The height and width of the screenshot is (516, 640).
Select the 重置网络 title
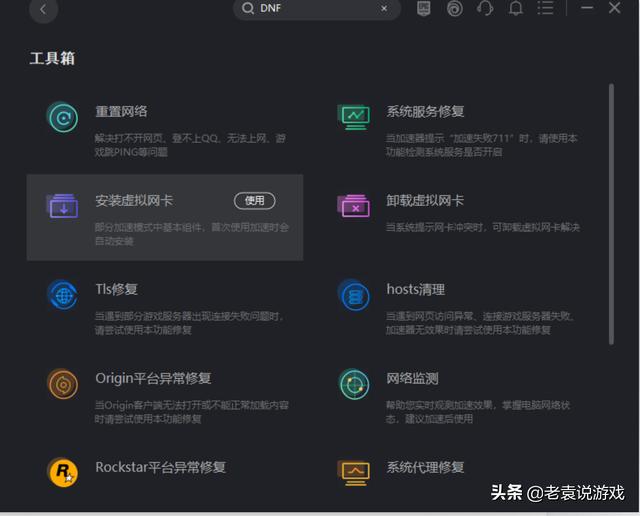pos(121,111)
